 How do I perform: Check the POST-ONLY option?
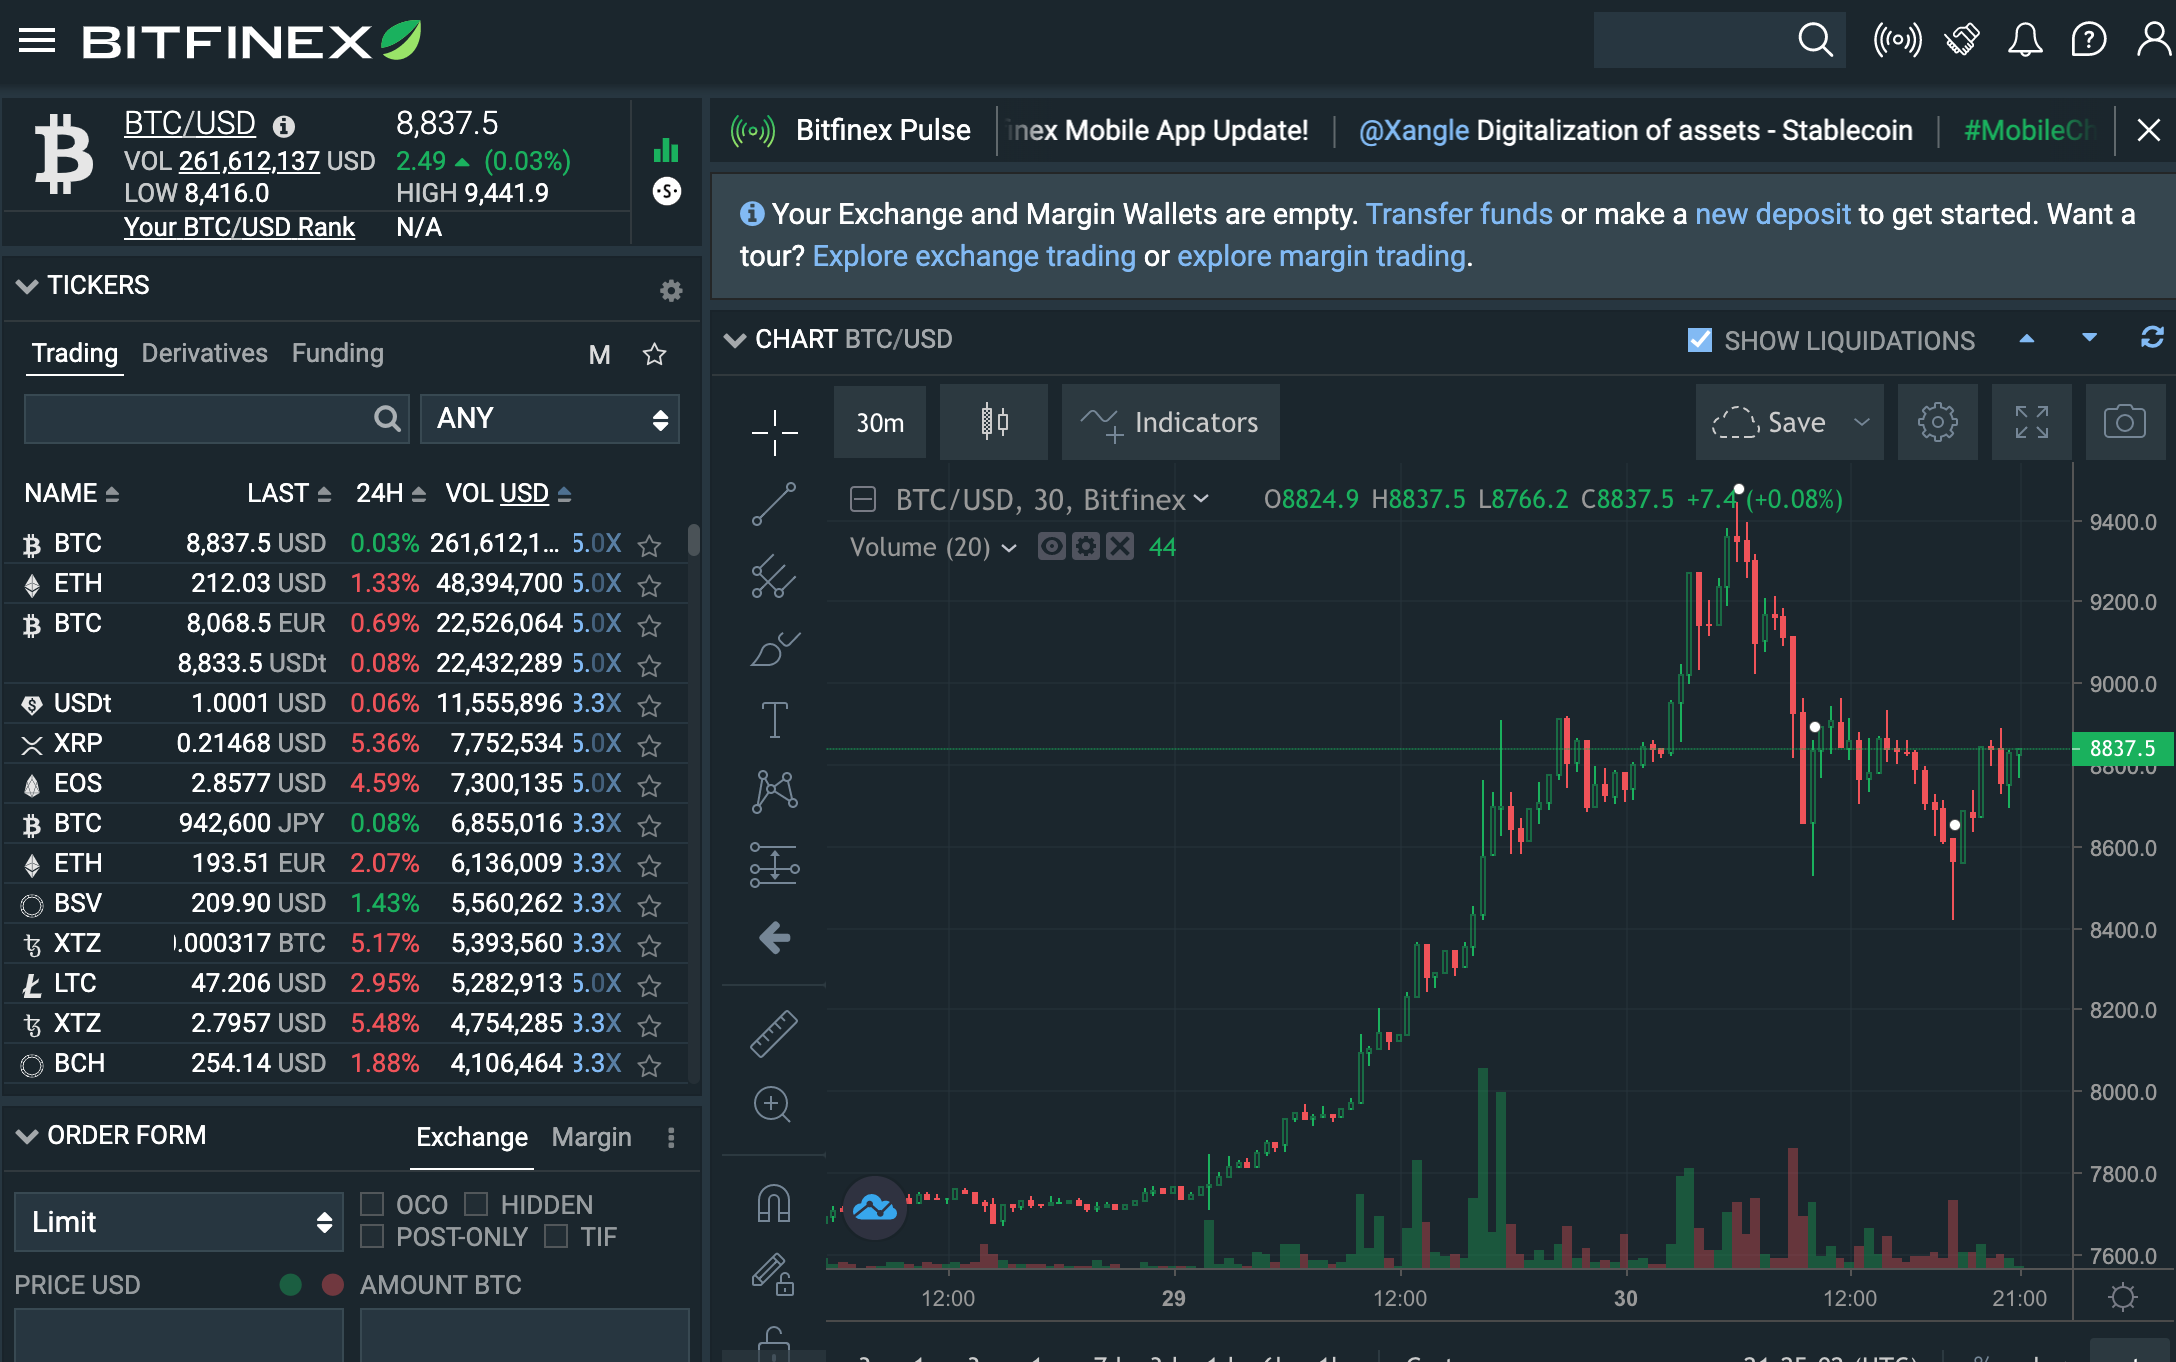click(x=374, y=1237)
